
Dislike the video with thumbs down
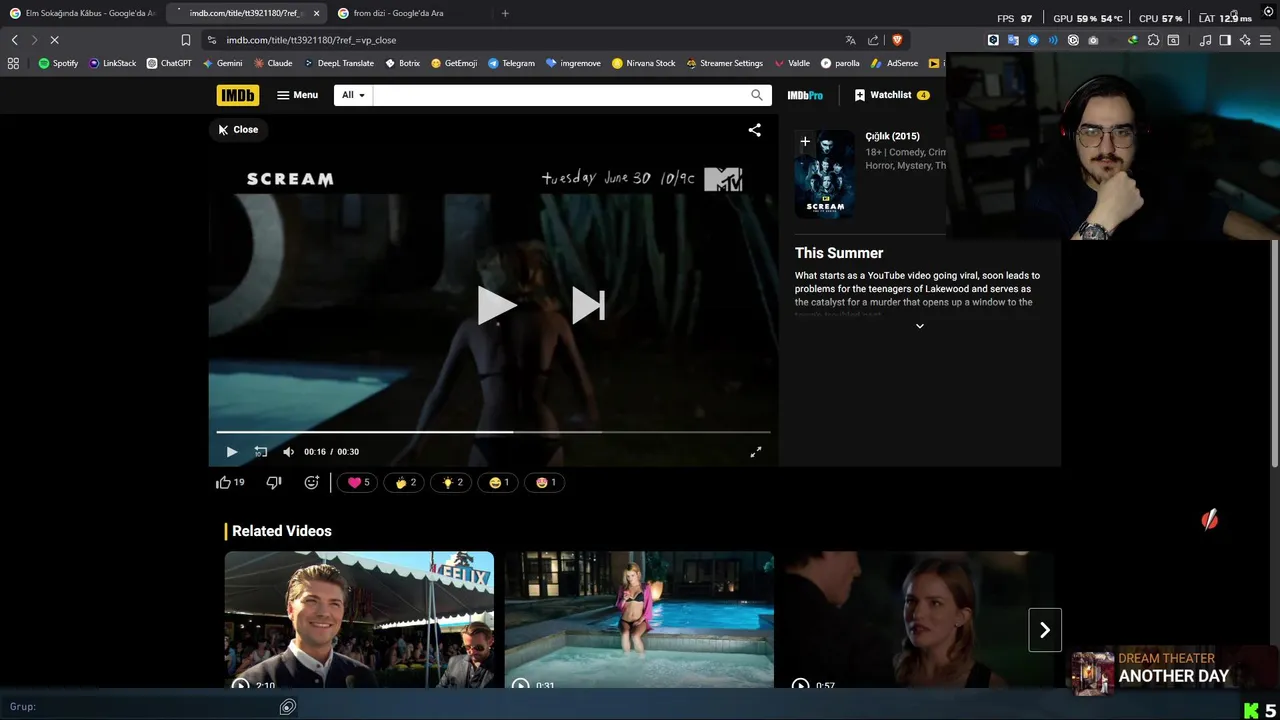274,482
